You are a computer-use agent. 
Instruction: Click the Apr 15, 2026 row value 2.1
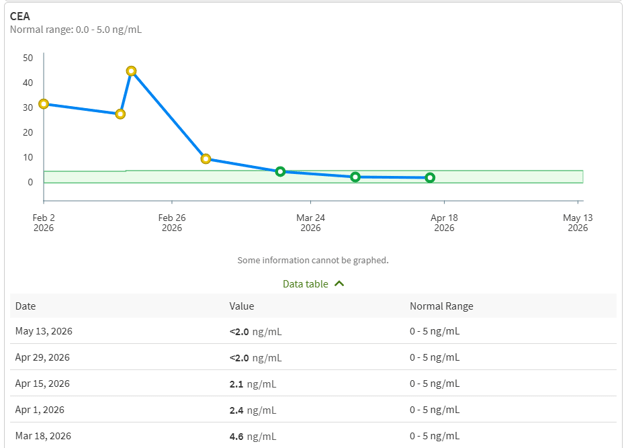[x=236, y=384]
